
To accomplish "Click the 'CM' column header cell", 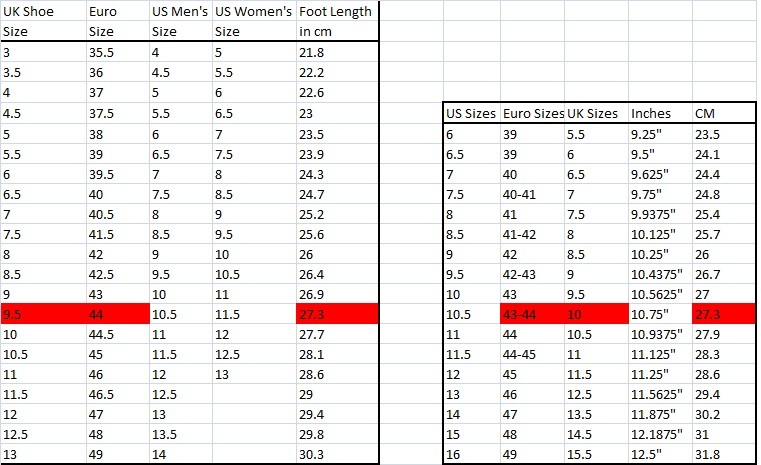I will 724,113.
